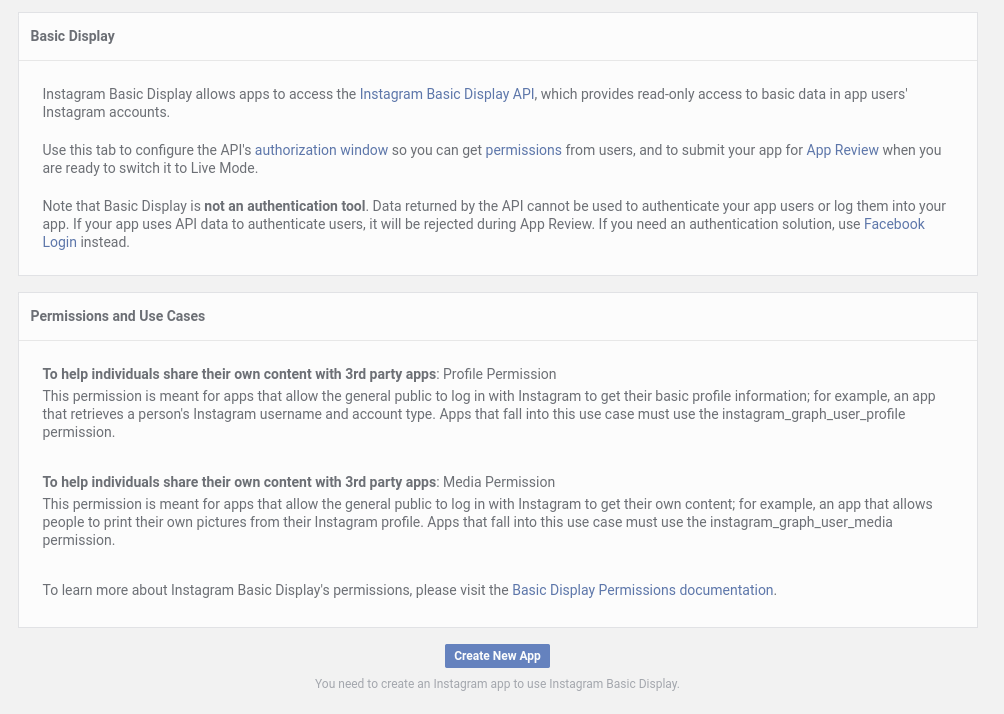
Task: Click the authorization window link
Action: click(321, 150)
